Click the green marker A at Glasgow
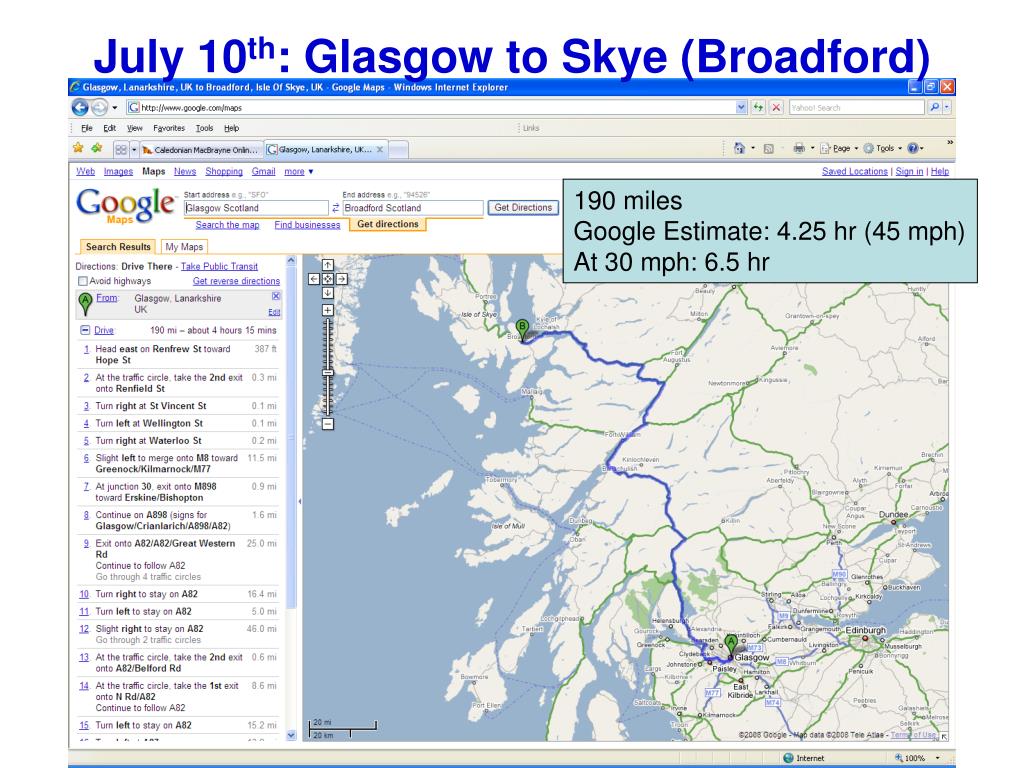 [x=731, y=643]
